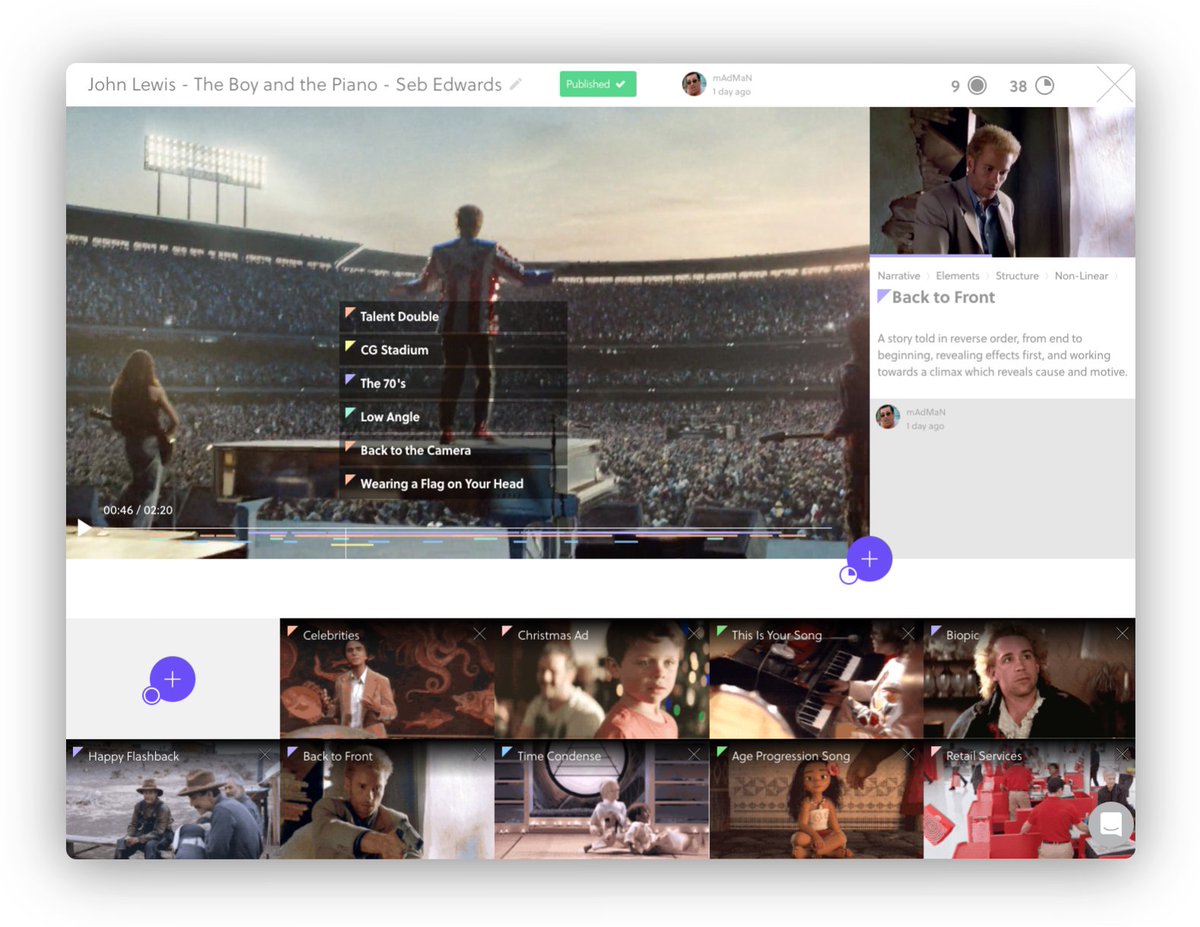Remove the Christmas Ad reference
Viewport: 1200px width, 927px height.
(694, 634)
